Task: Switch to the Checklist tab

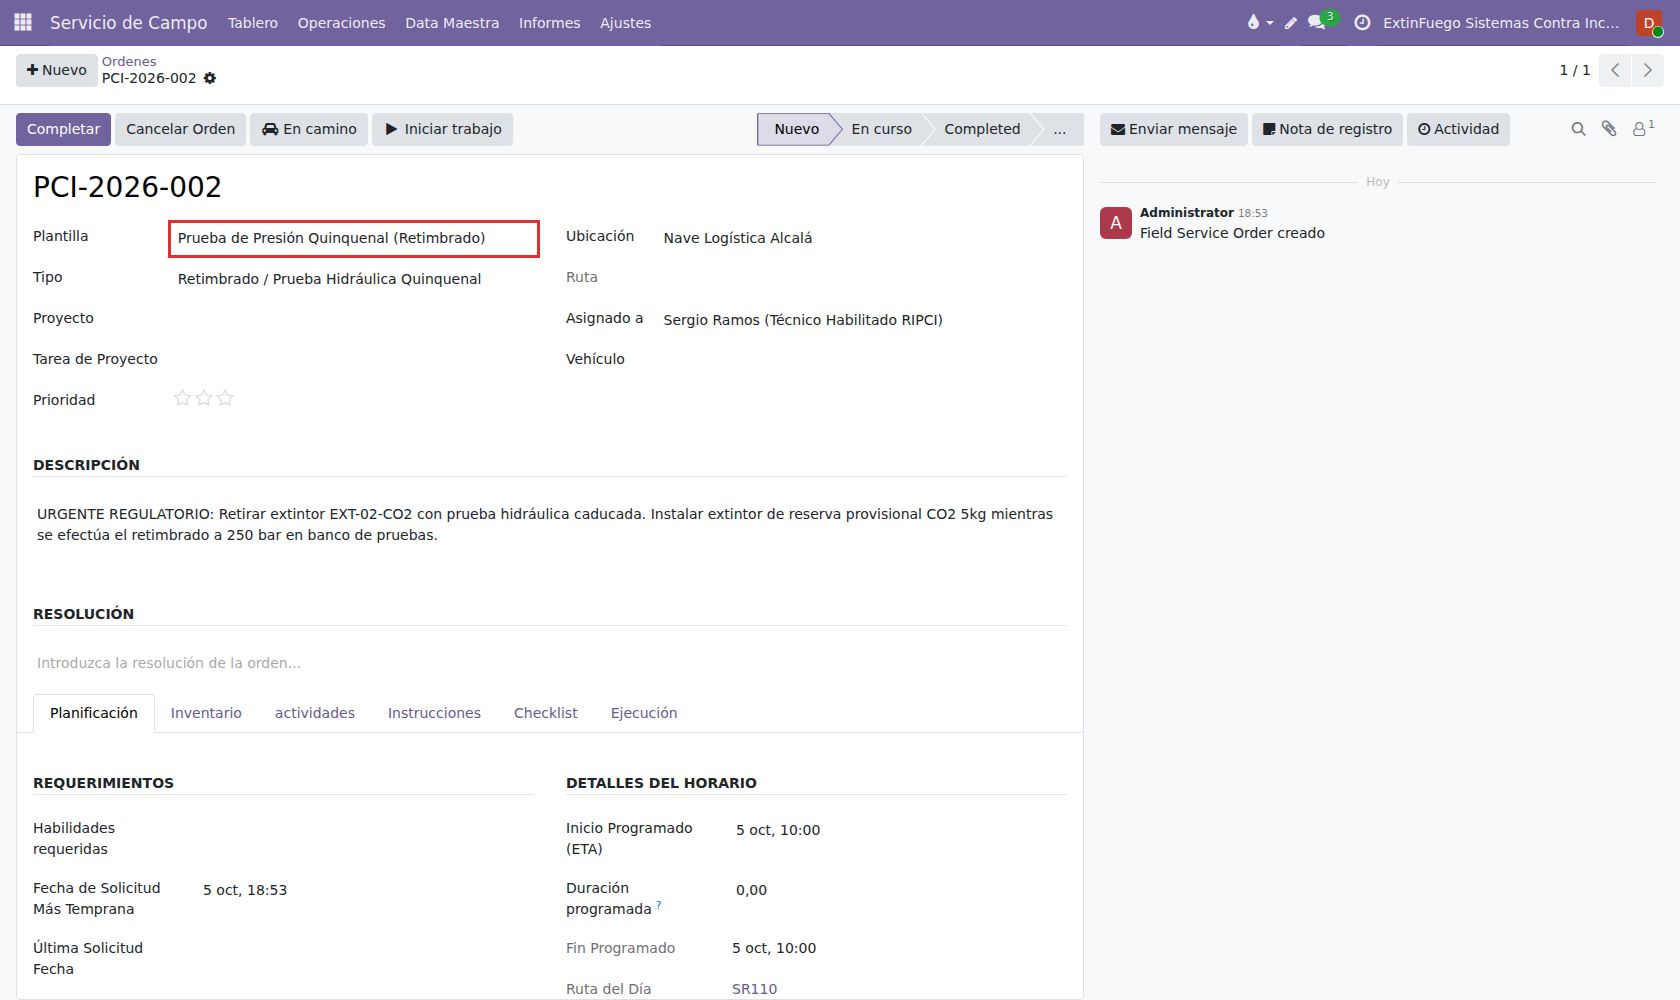Action: coord(545,713)
